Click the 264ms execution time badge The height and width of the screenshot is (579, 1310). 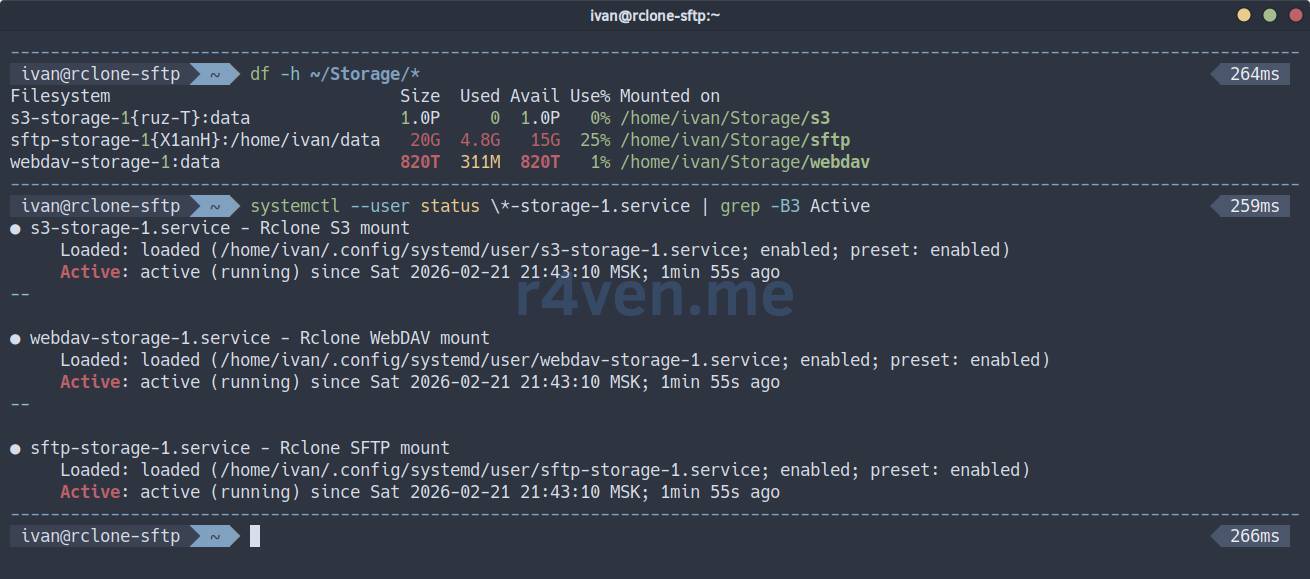(1254, 74)
